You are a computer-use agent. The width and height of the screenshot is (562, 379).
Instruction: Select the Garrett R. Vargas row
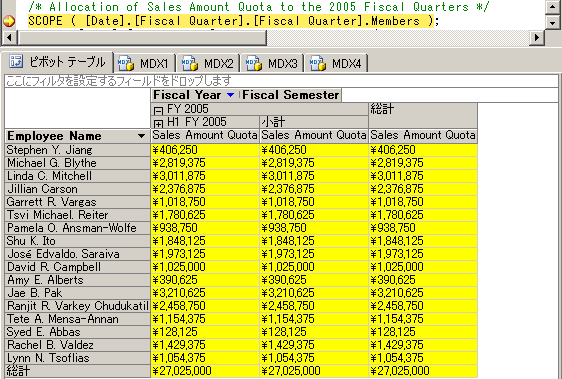click(x=77, y=202)
